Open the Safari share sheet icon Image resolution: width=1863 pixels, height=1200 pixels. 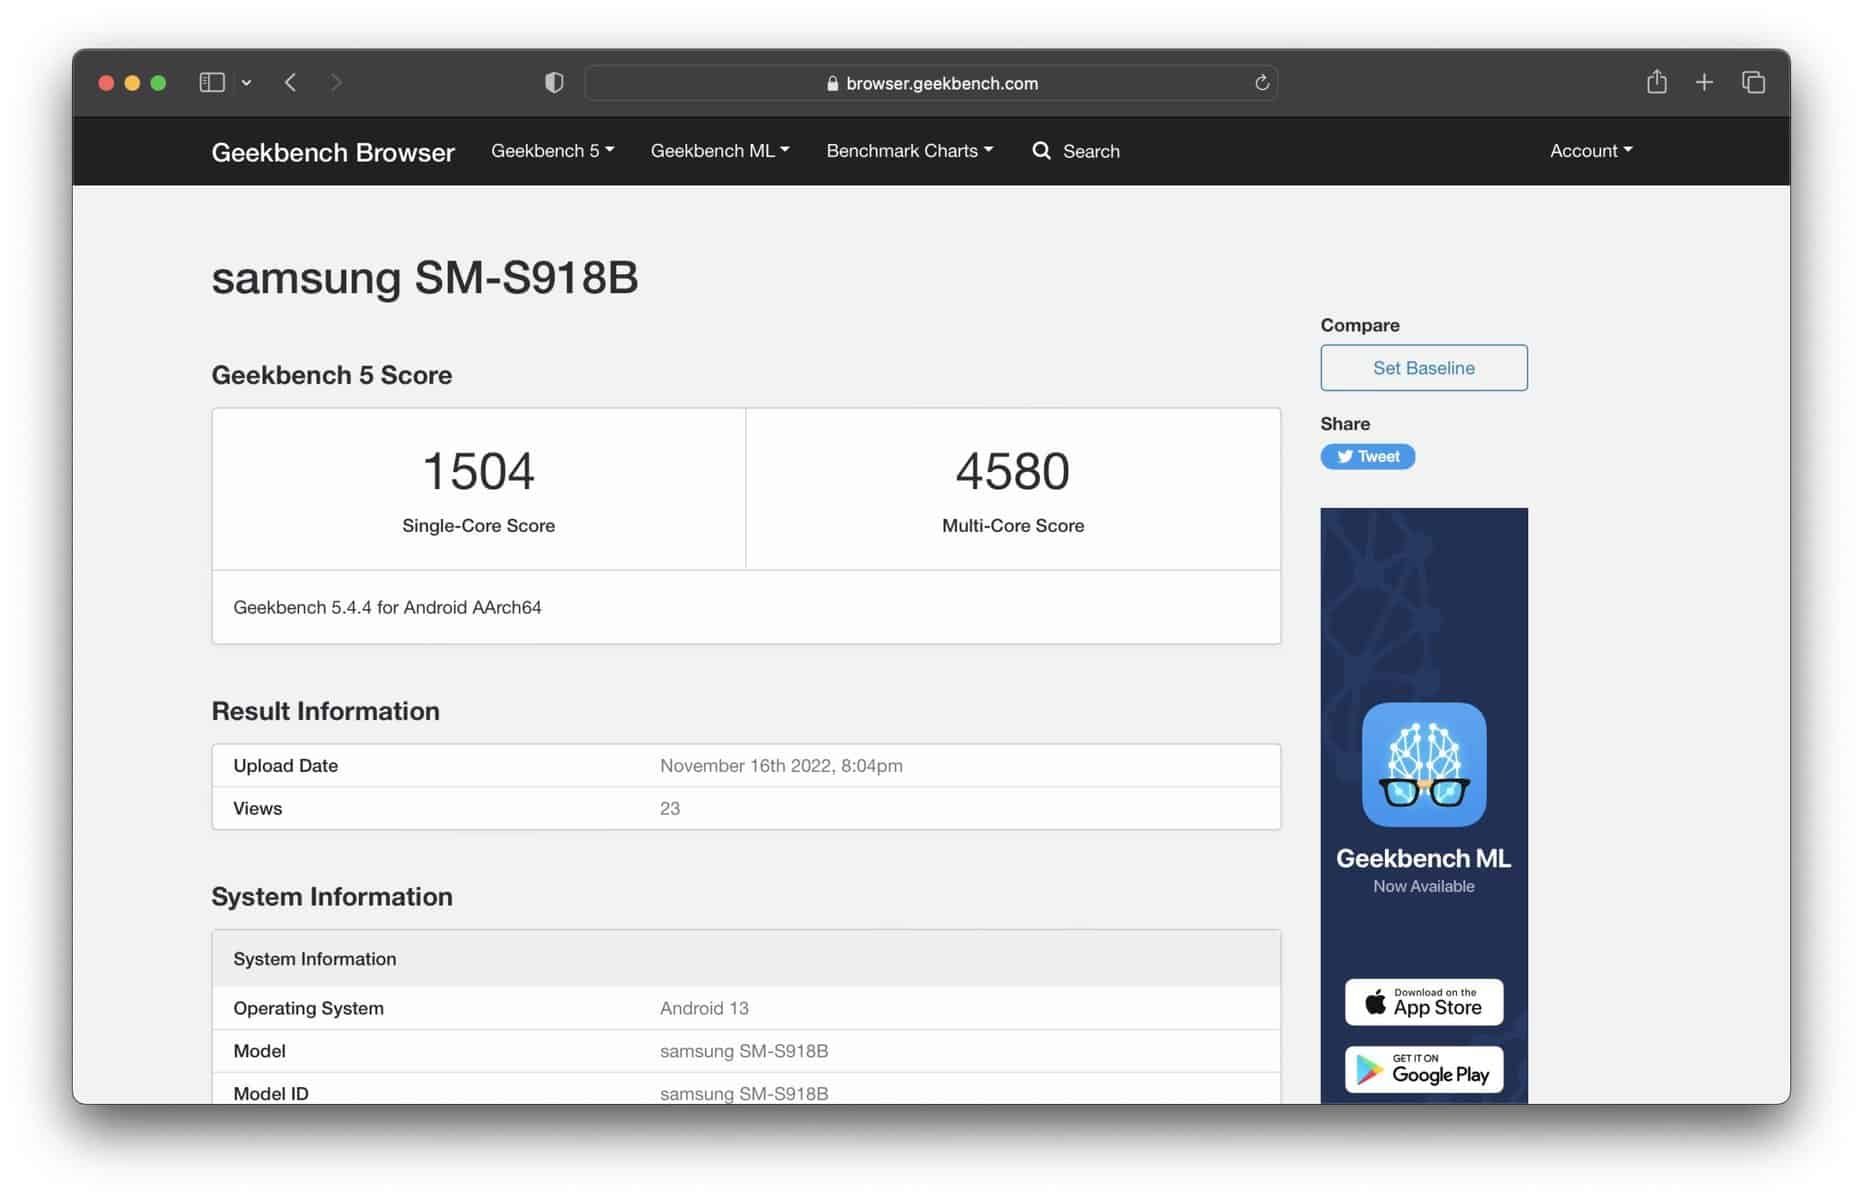point(1656,82)
